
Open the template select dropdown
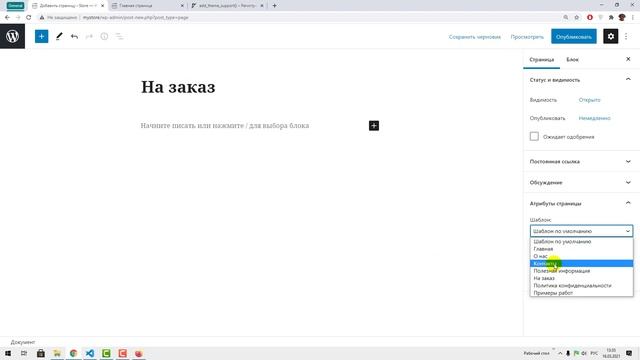pos(582,231)
